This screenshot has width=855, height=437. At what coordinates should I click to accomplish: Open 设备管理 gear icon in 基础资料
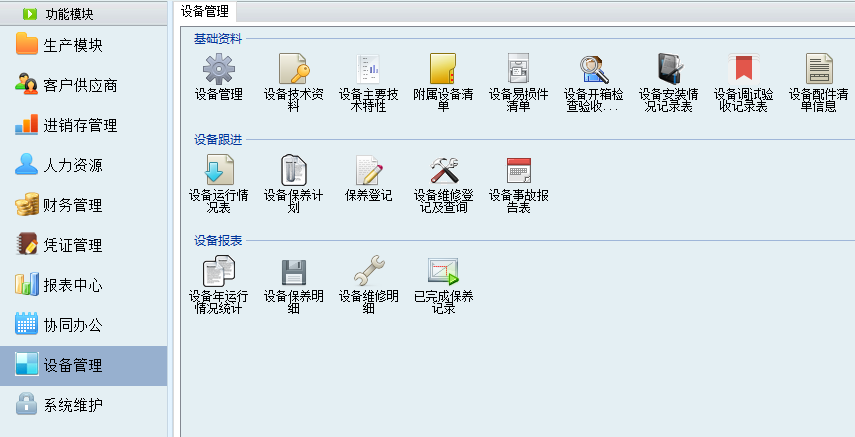(218, 69)
